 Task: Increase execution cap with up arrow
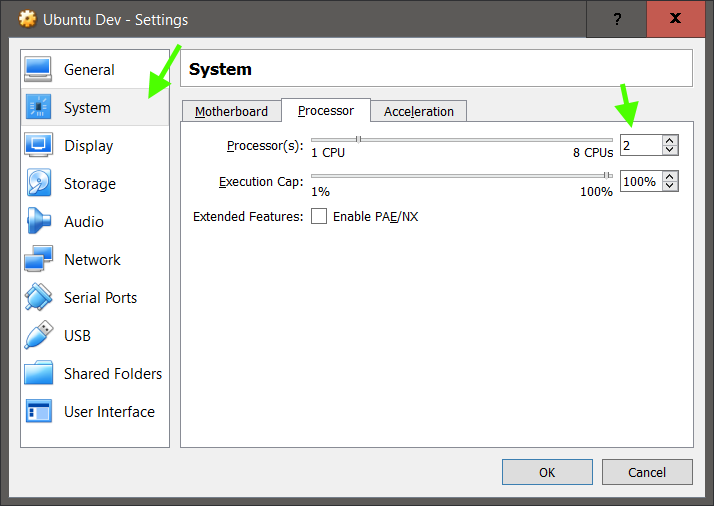670,176
